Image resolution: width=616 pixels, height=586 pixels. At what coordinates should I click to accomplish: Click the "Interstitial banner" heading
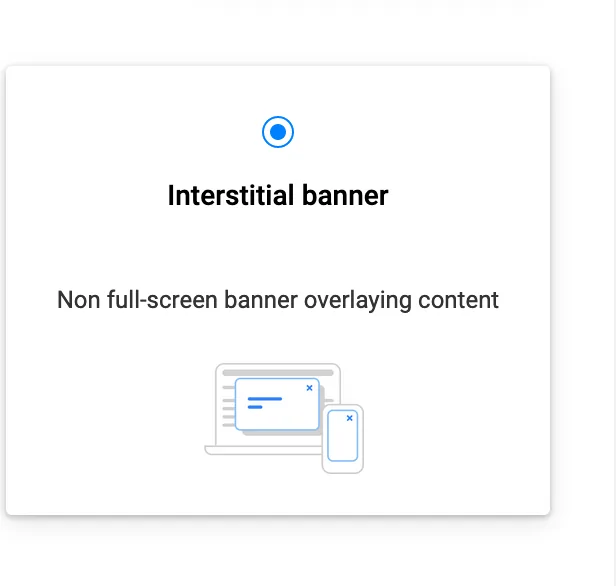click(x=277, y=195)
